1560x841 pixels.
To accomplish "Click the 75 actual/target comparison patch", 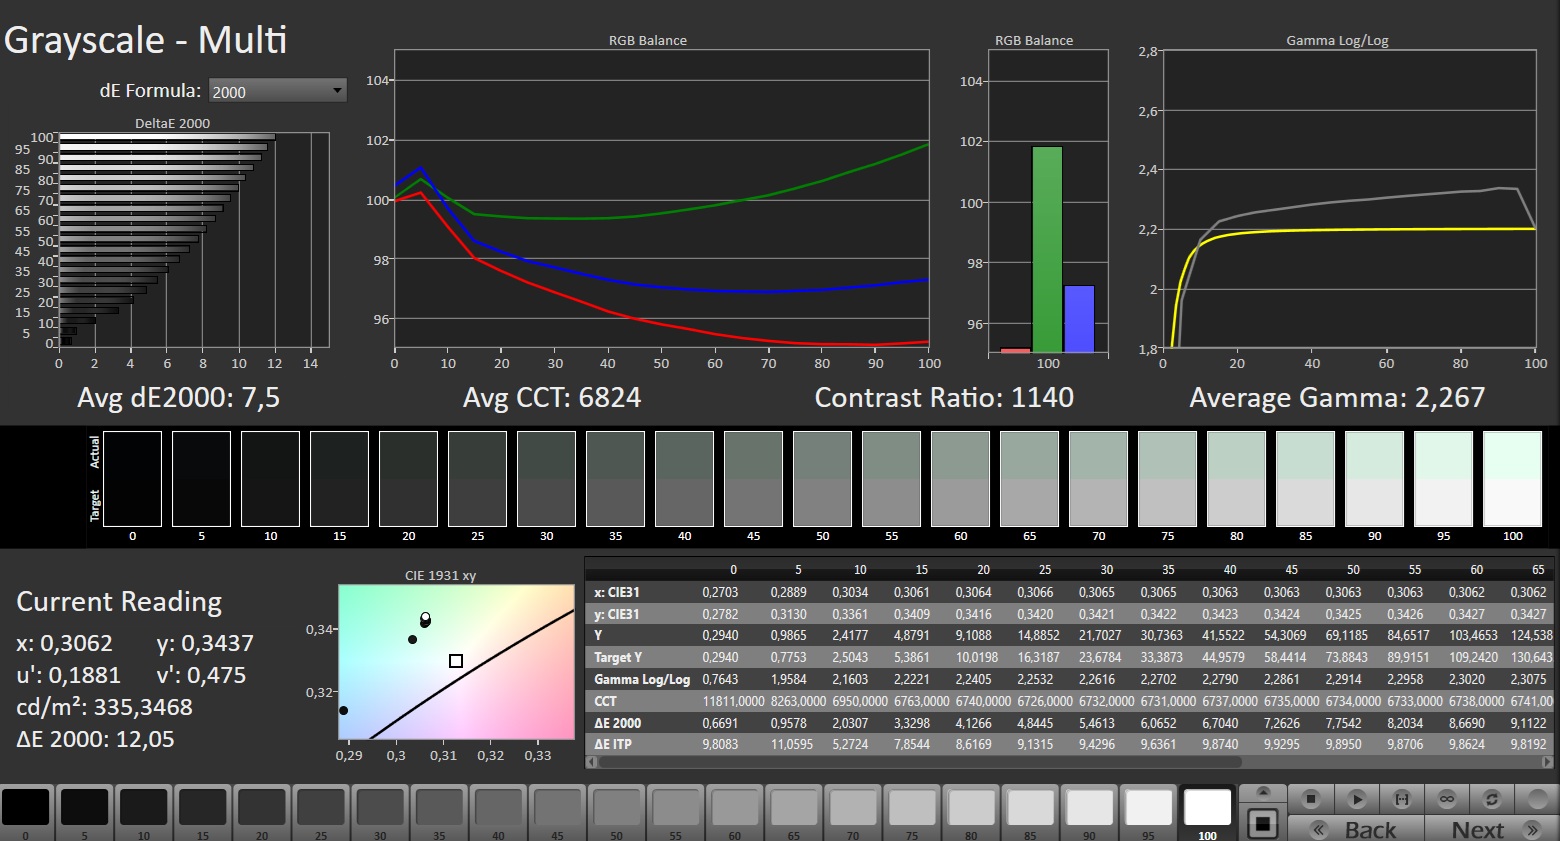I will pyautogui.click(x=1167, y=479).
